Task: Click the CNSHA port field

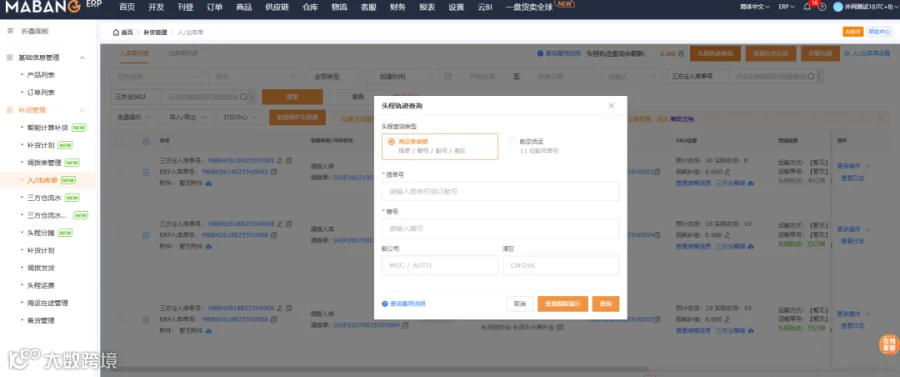Action: click(x=561, y=265)
